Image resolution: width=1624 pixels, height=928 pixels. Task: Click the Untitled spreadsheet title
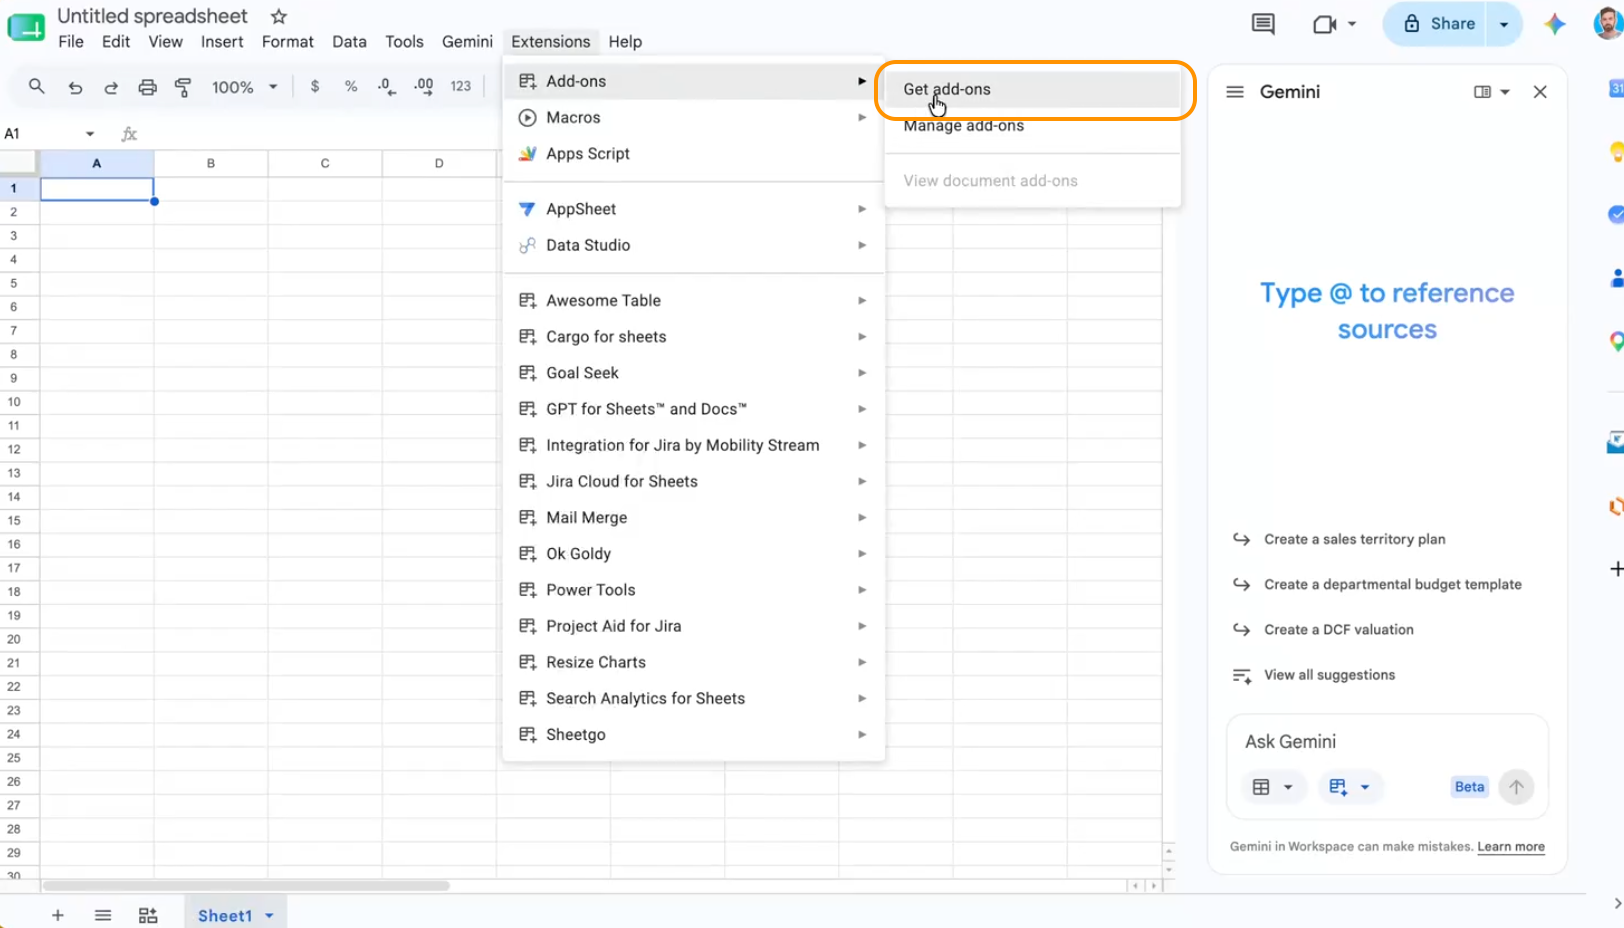tap(152, 16)
